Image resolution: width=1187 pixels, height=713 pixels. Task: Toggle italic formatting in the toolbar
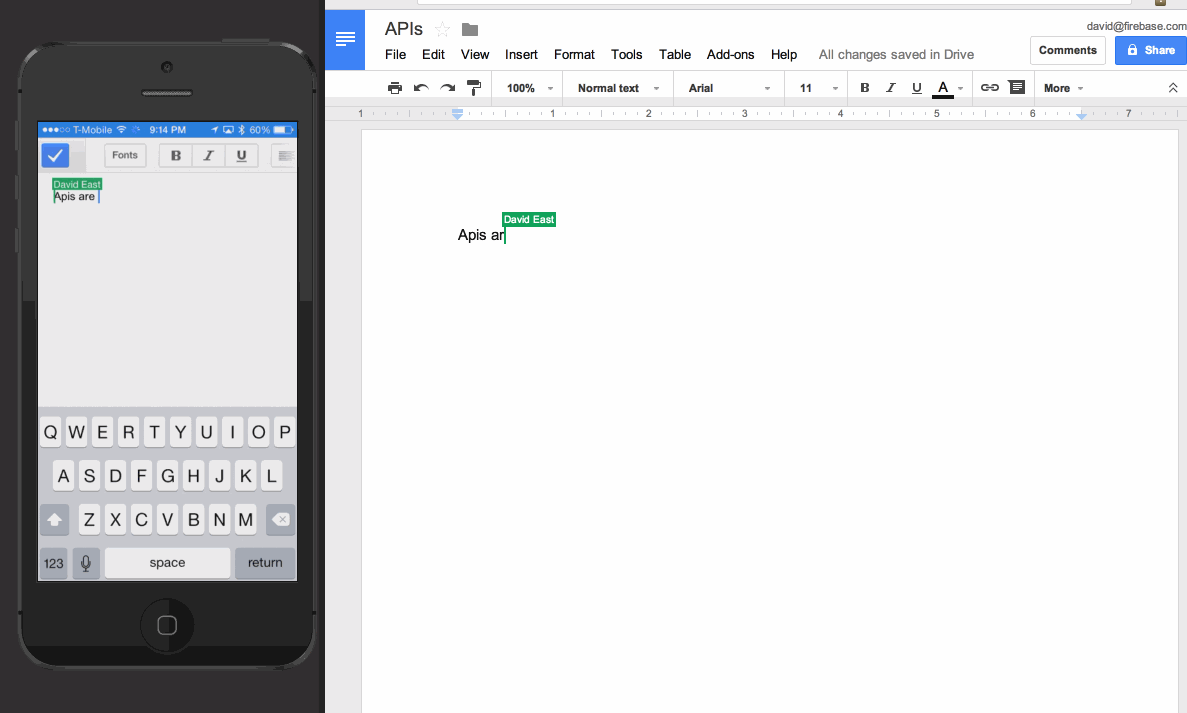click(x=891, y=87)
